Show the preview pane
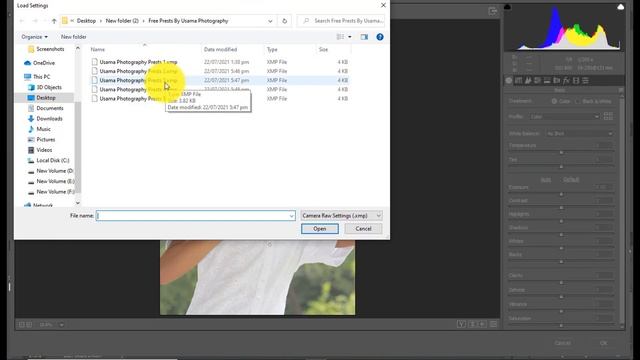640x360 pixels. (x=364, y=37)
